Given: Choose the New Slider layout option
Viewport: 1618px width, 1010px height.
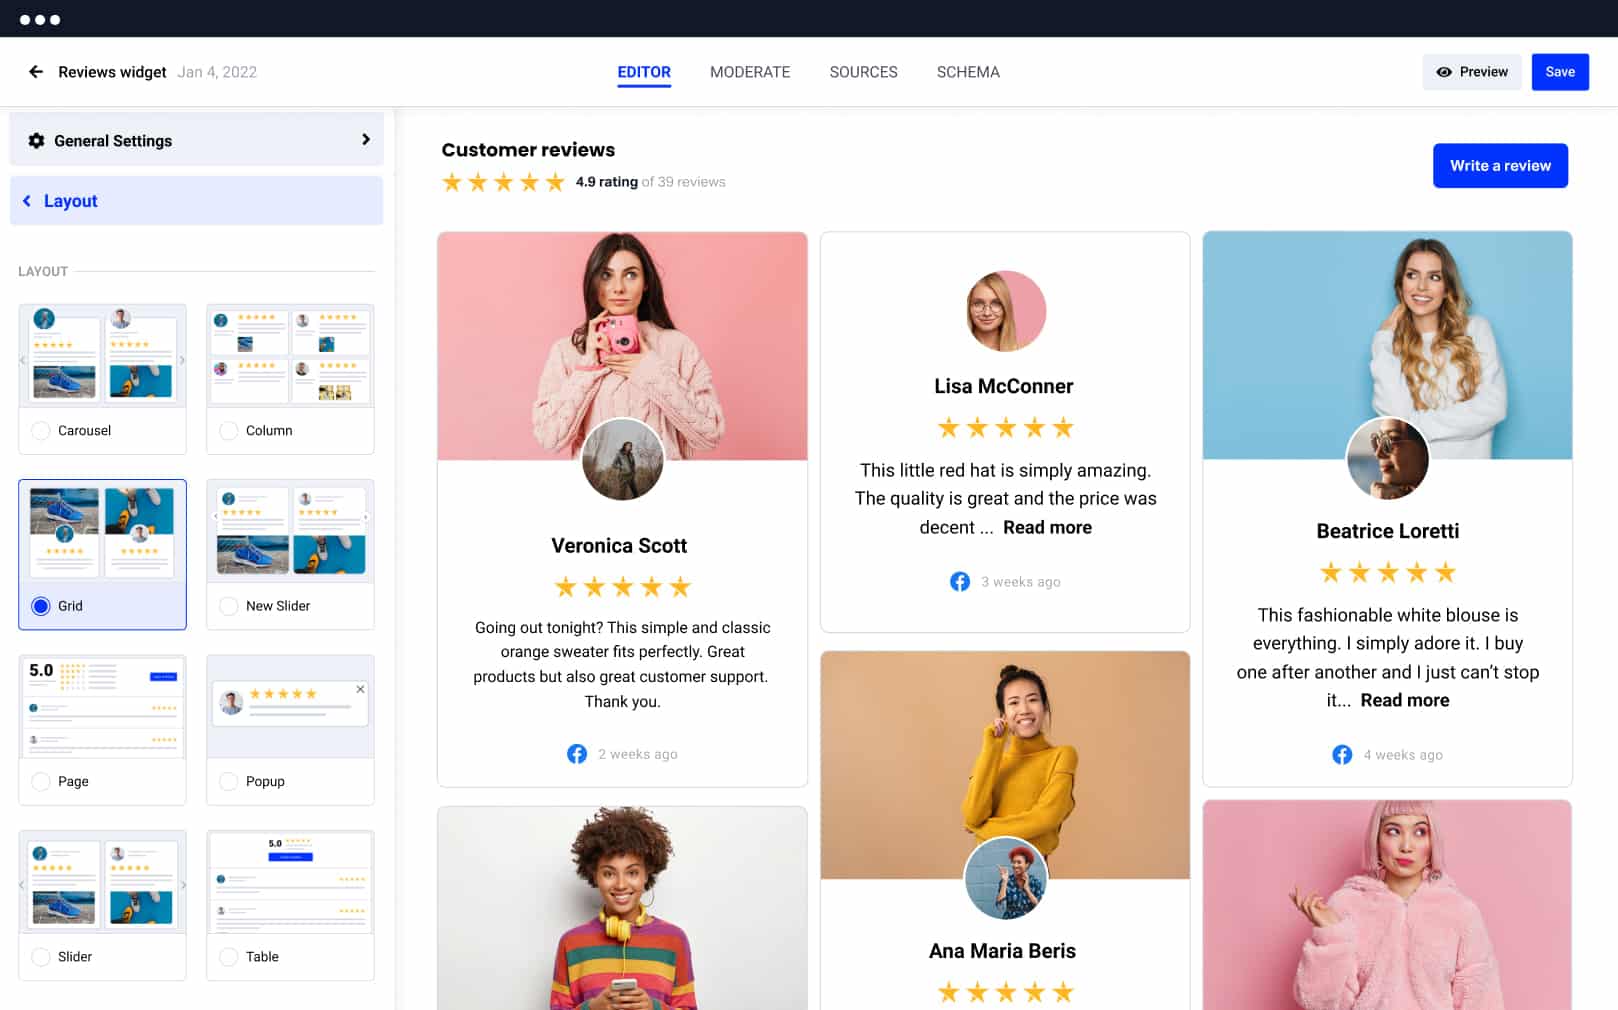Looking at the screenshot, I should point(229,606).
